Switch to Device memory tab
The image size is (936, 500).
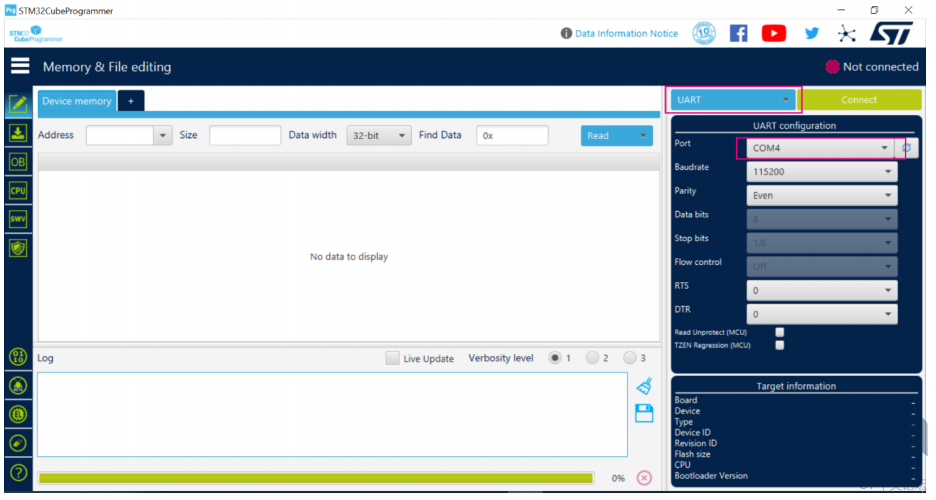pos(77,101)
